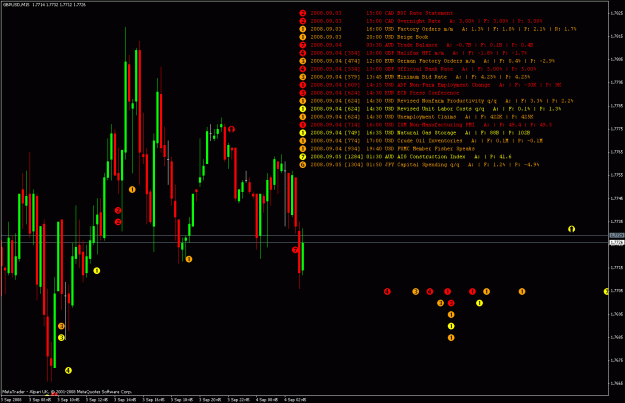Click the '4 Sep 02:45' time axis label

(296, 399)
